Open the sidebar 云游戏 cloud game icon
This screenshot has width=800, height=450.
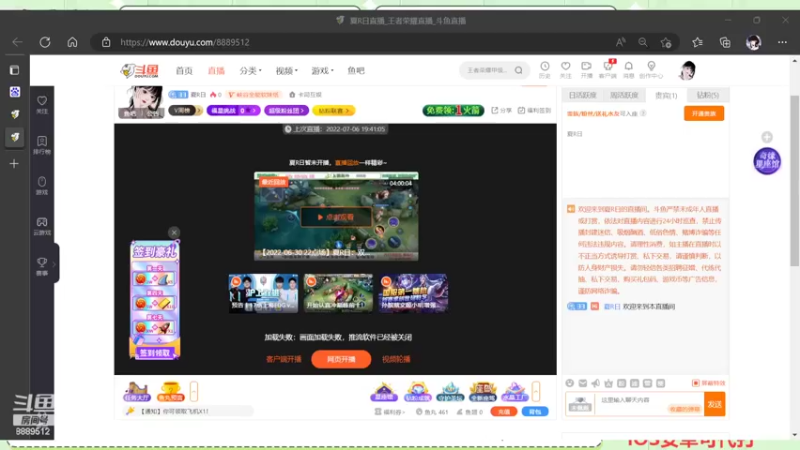(42, 226)
